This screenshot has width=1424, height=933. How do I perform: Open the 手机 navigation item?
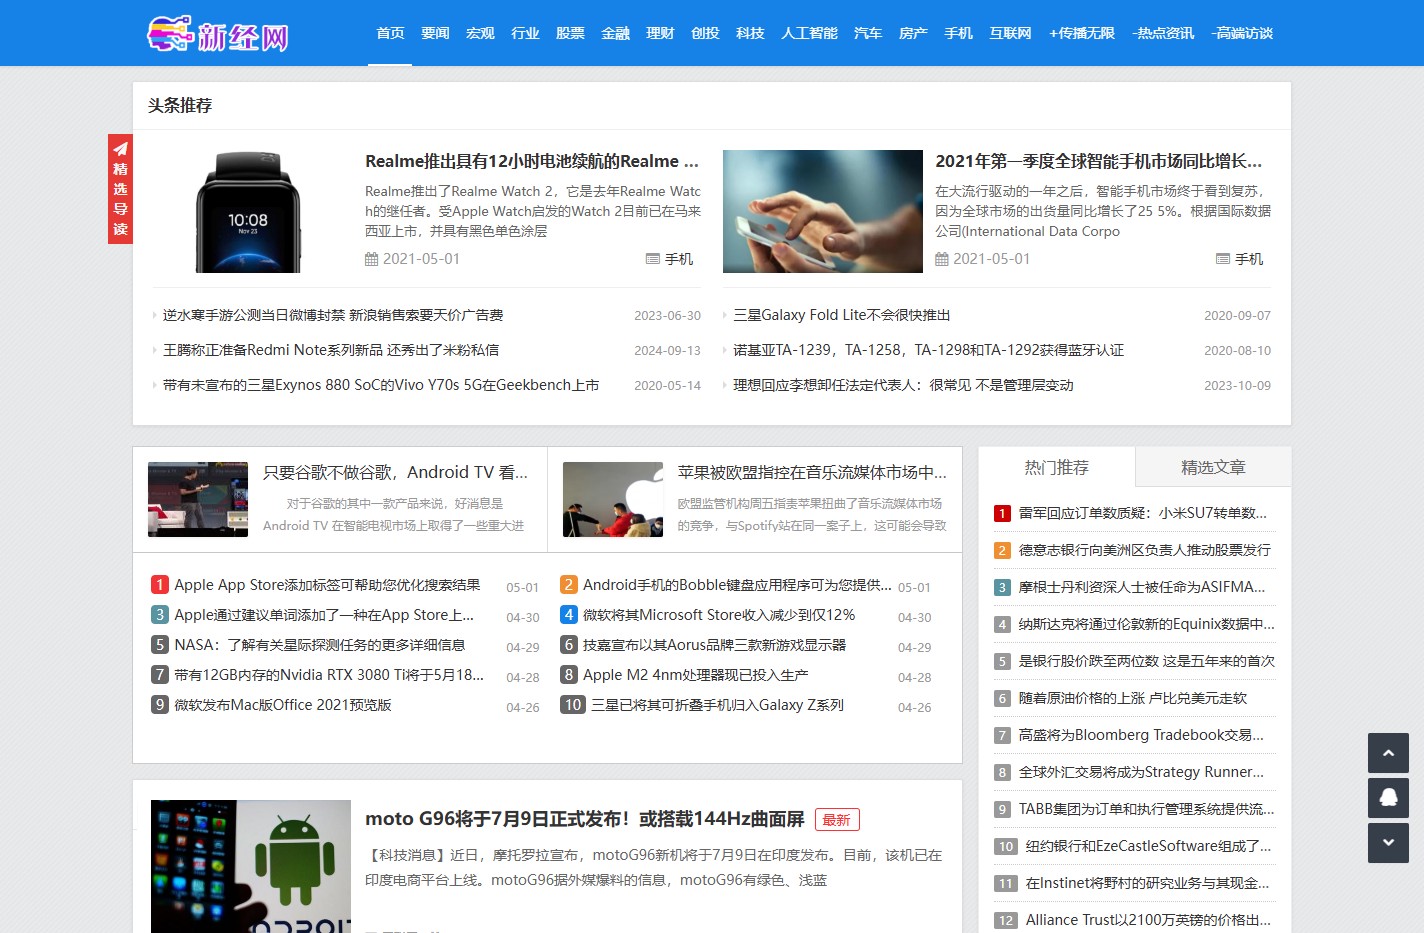(x=958, y=33)
